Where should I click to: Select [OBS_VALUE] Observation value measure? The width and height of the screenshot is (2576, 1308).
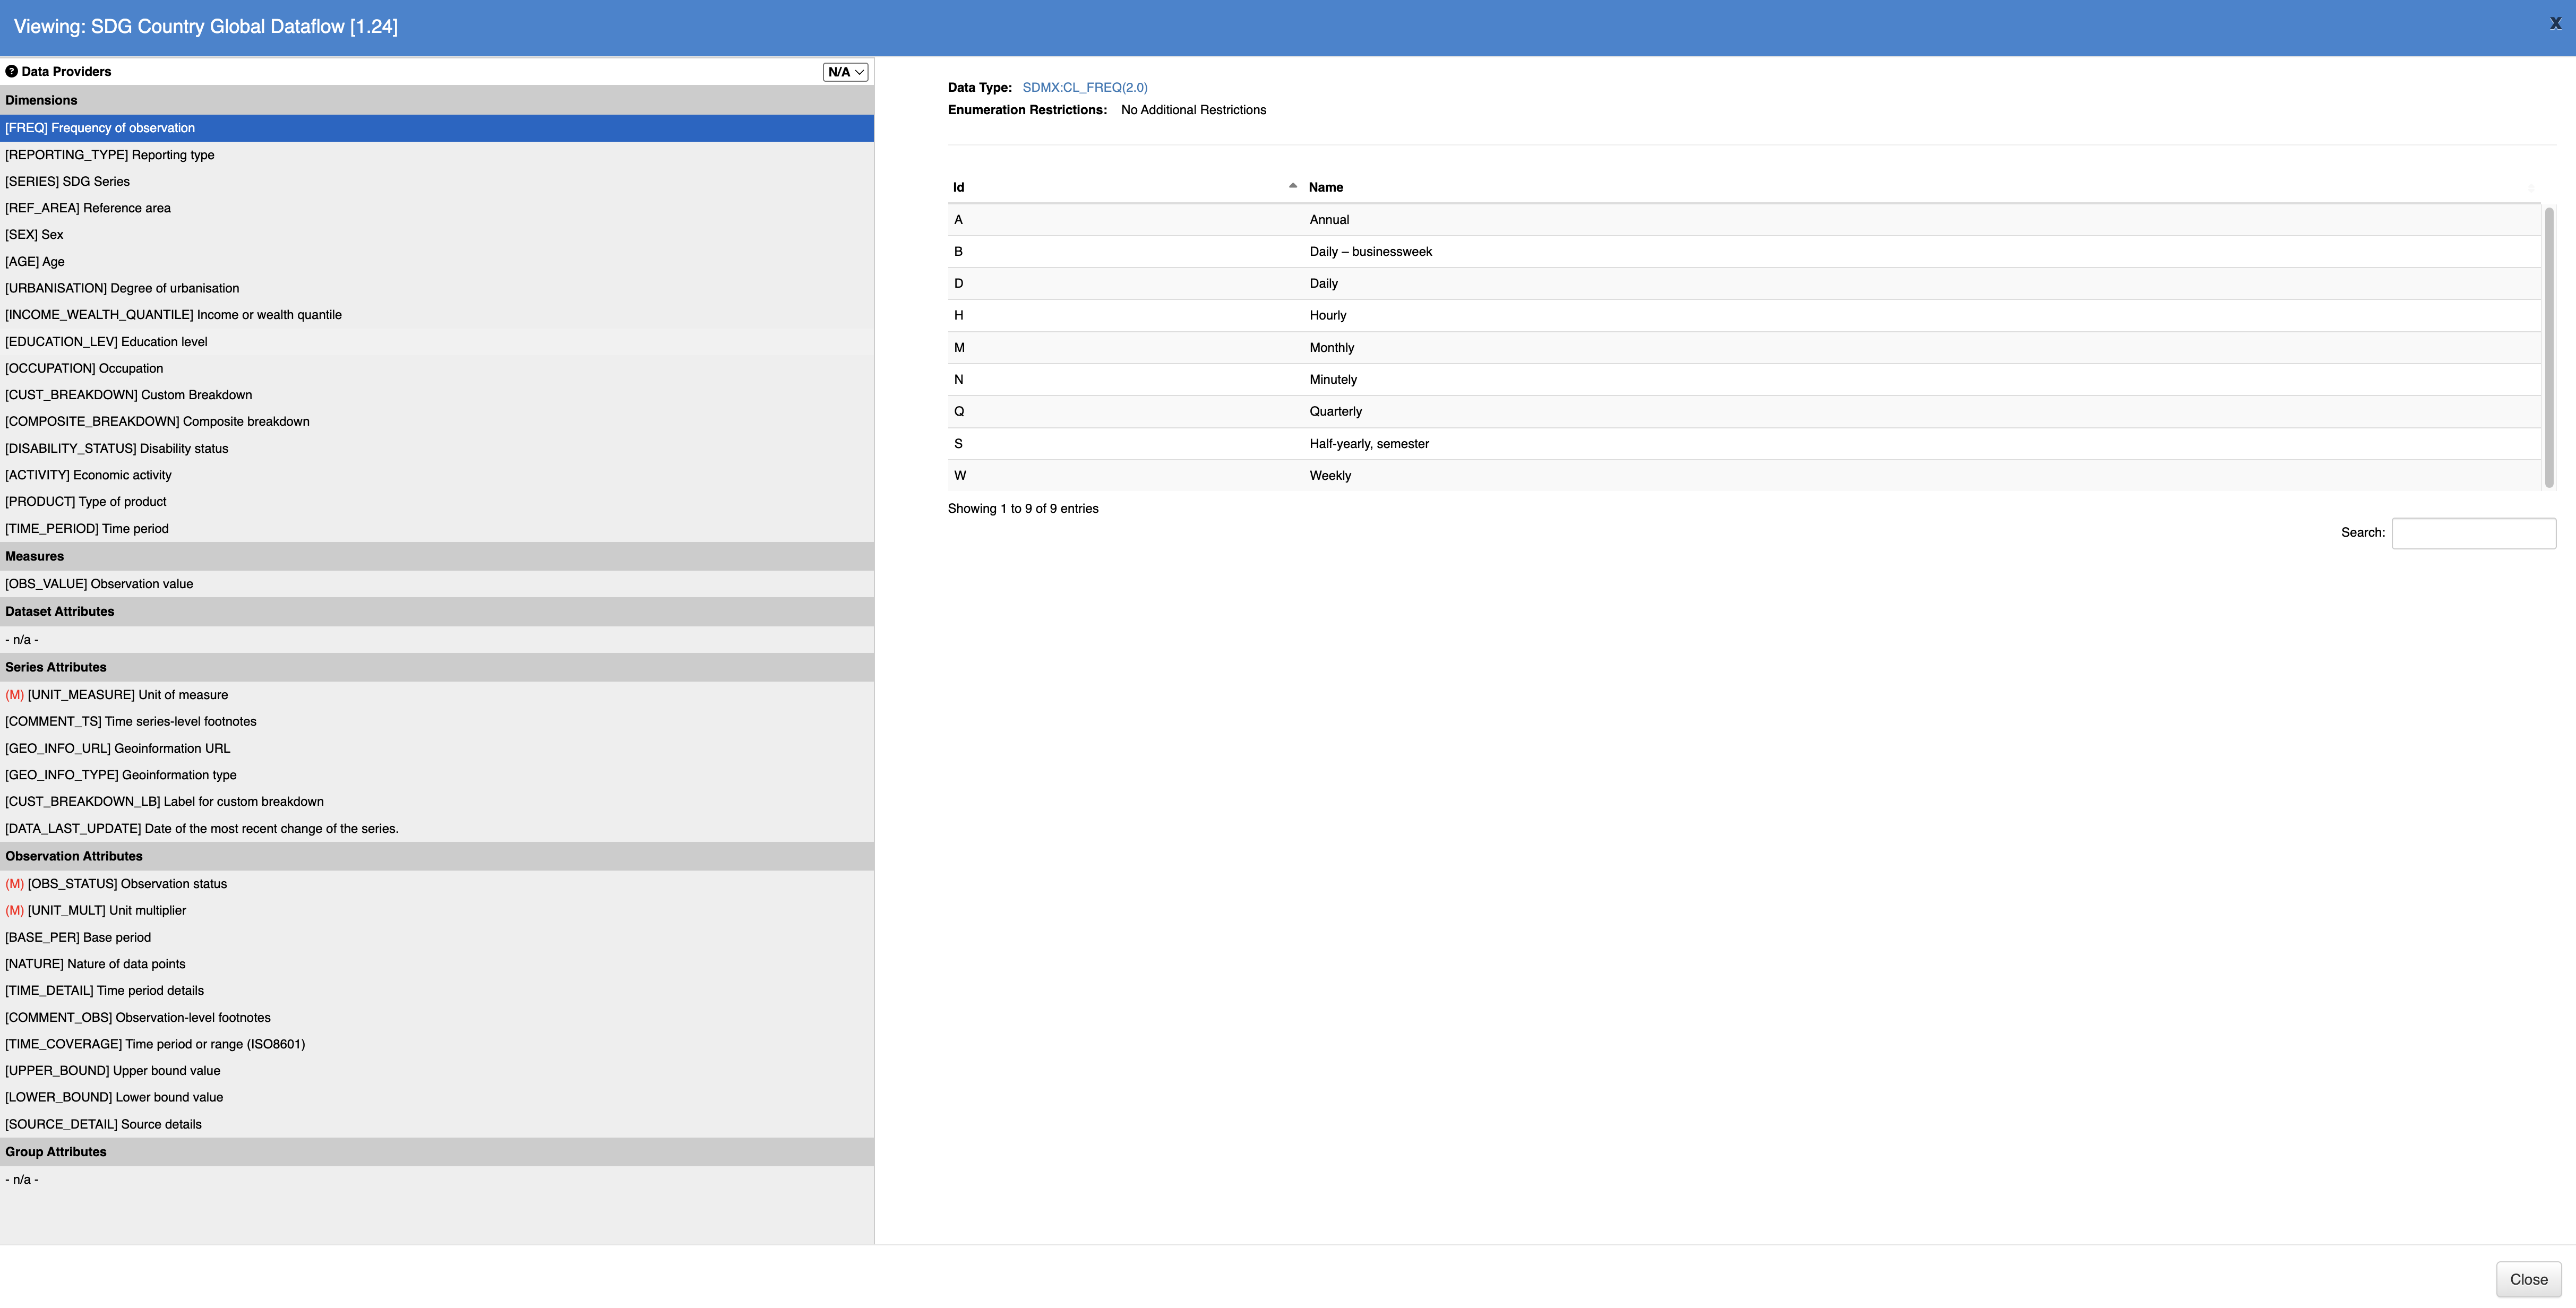point(437,584)
